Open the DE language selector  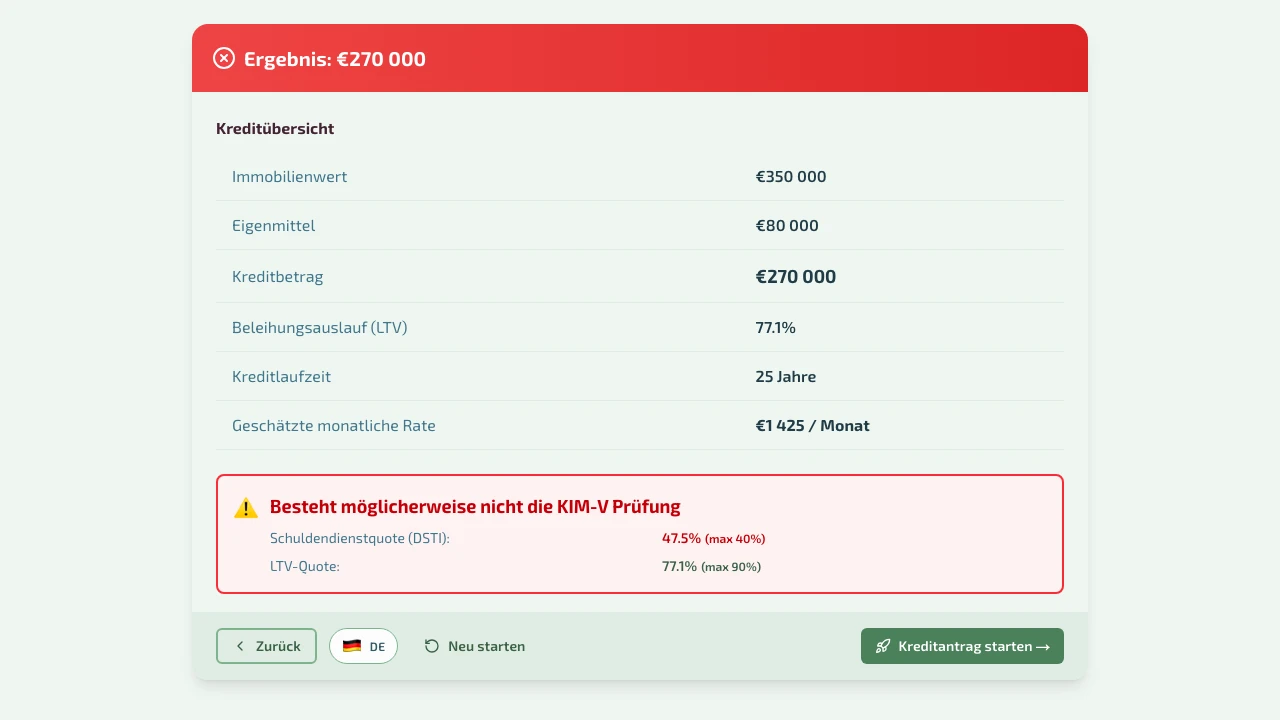pyautogui.click(x=363, y=647)
